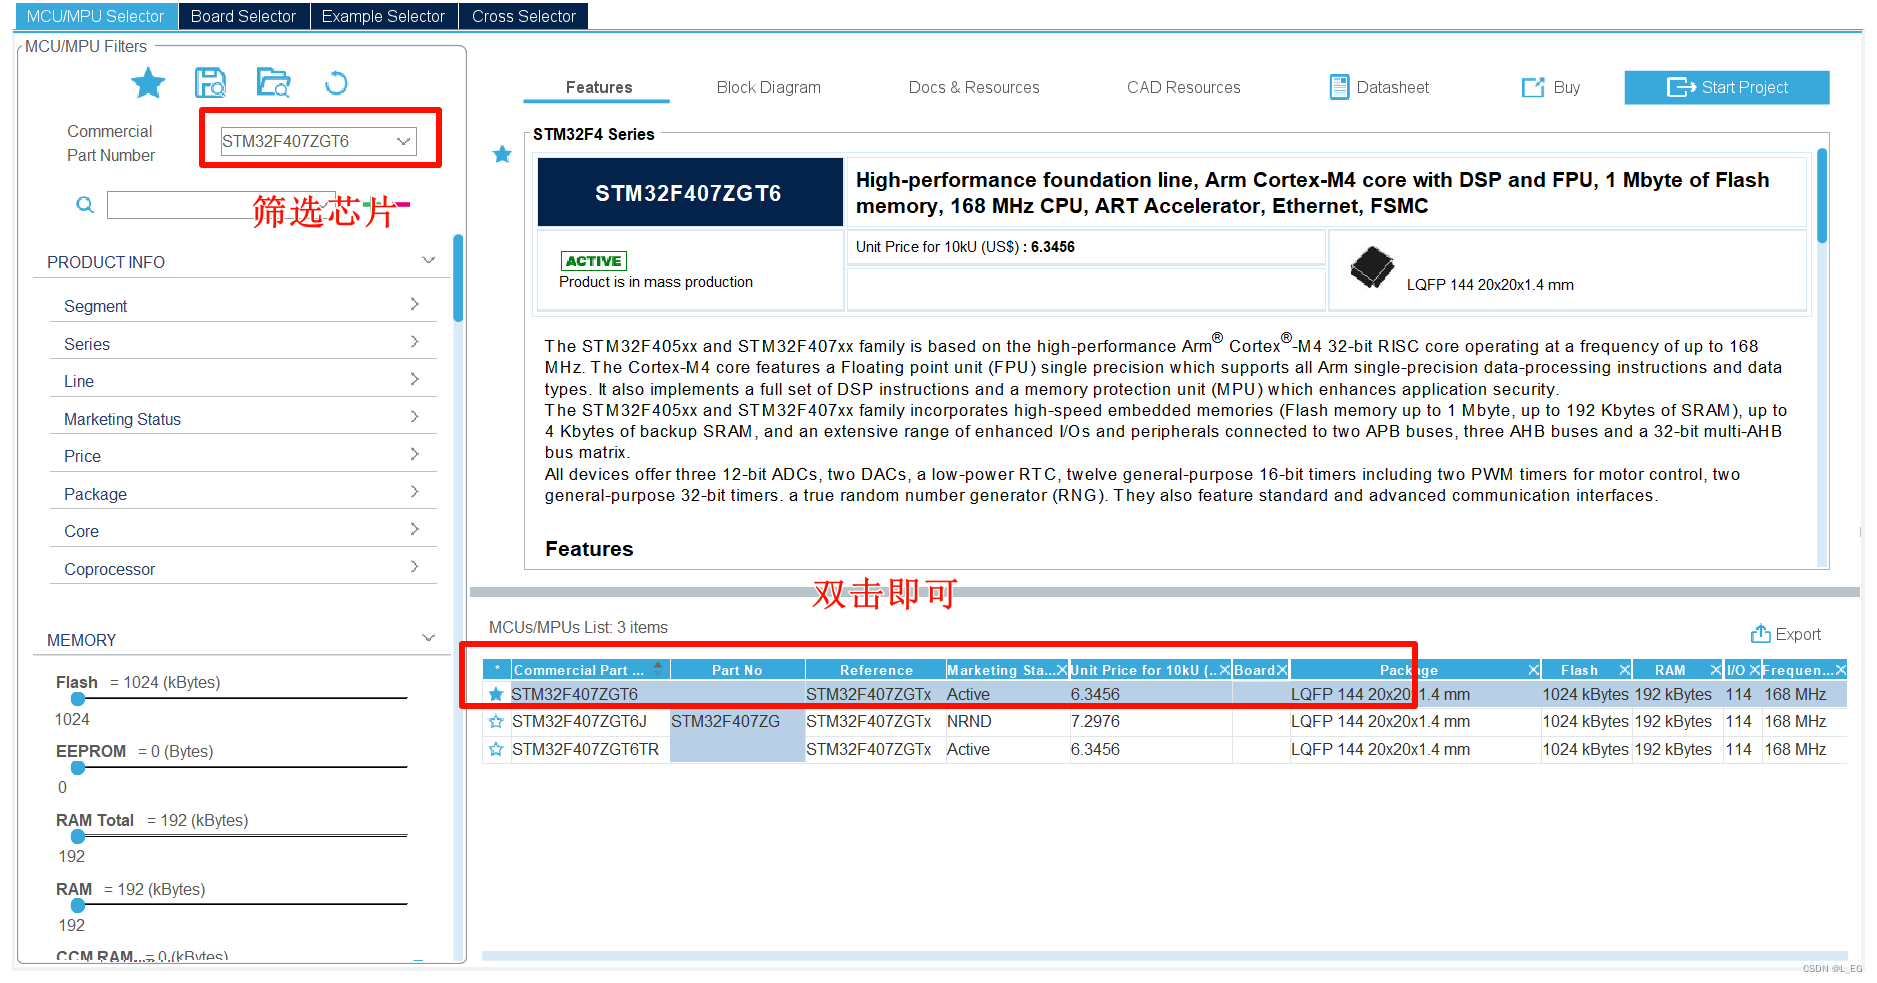Remove the RAM column with its X
Screen dimensions: 1877x983
point(1716,670)
